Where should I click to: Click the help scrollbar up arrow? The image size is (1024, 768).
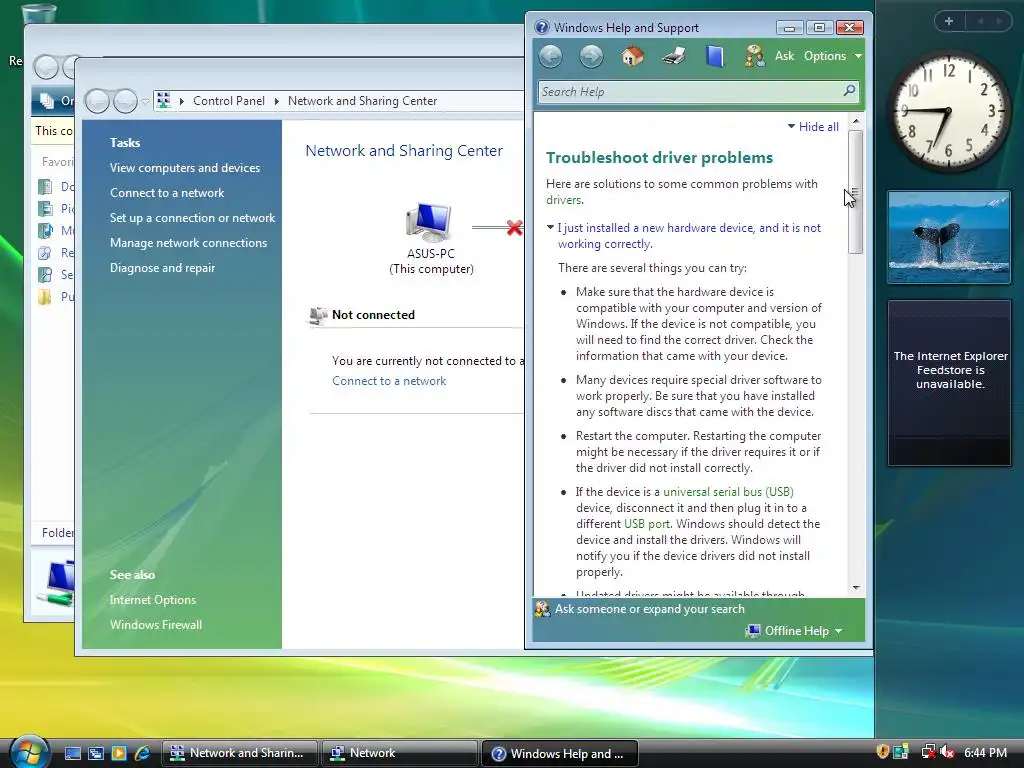[x=856, y=121]
